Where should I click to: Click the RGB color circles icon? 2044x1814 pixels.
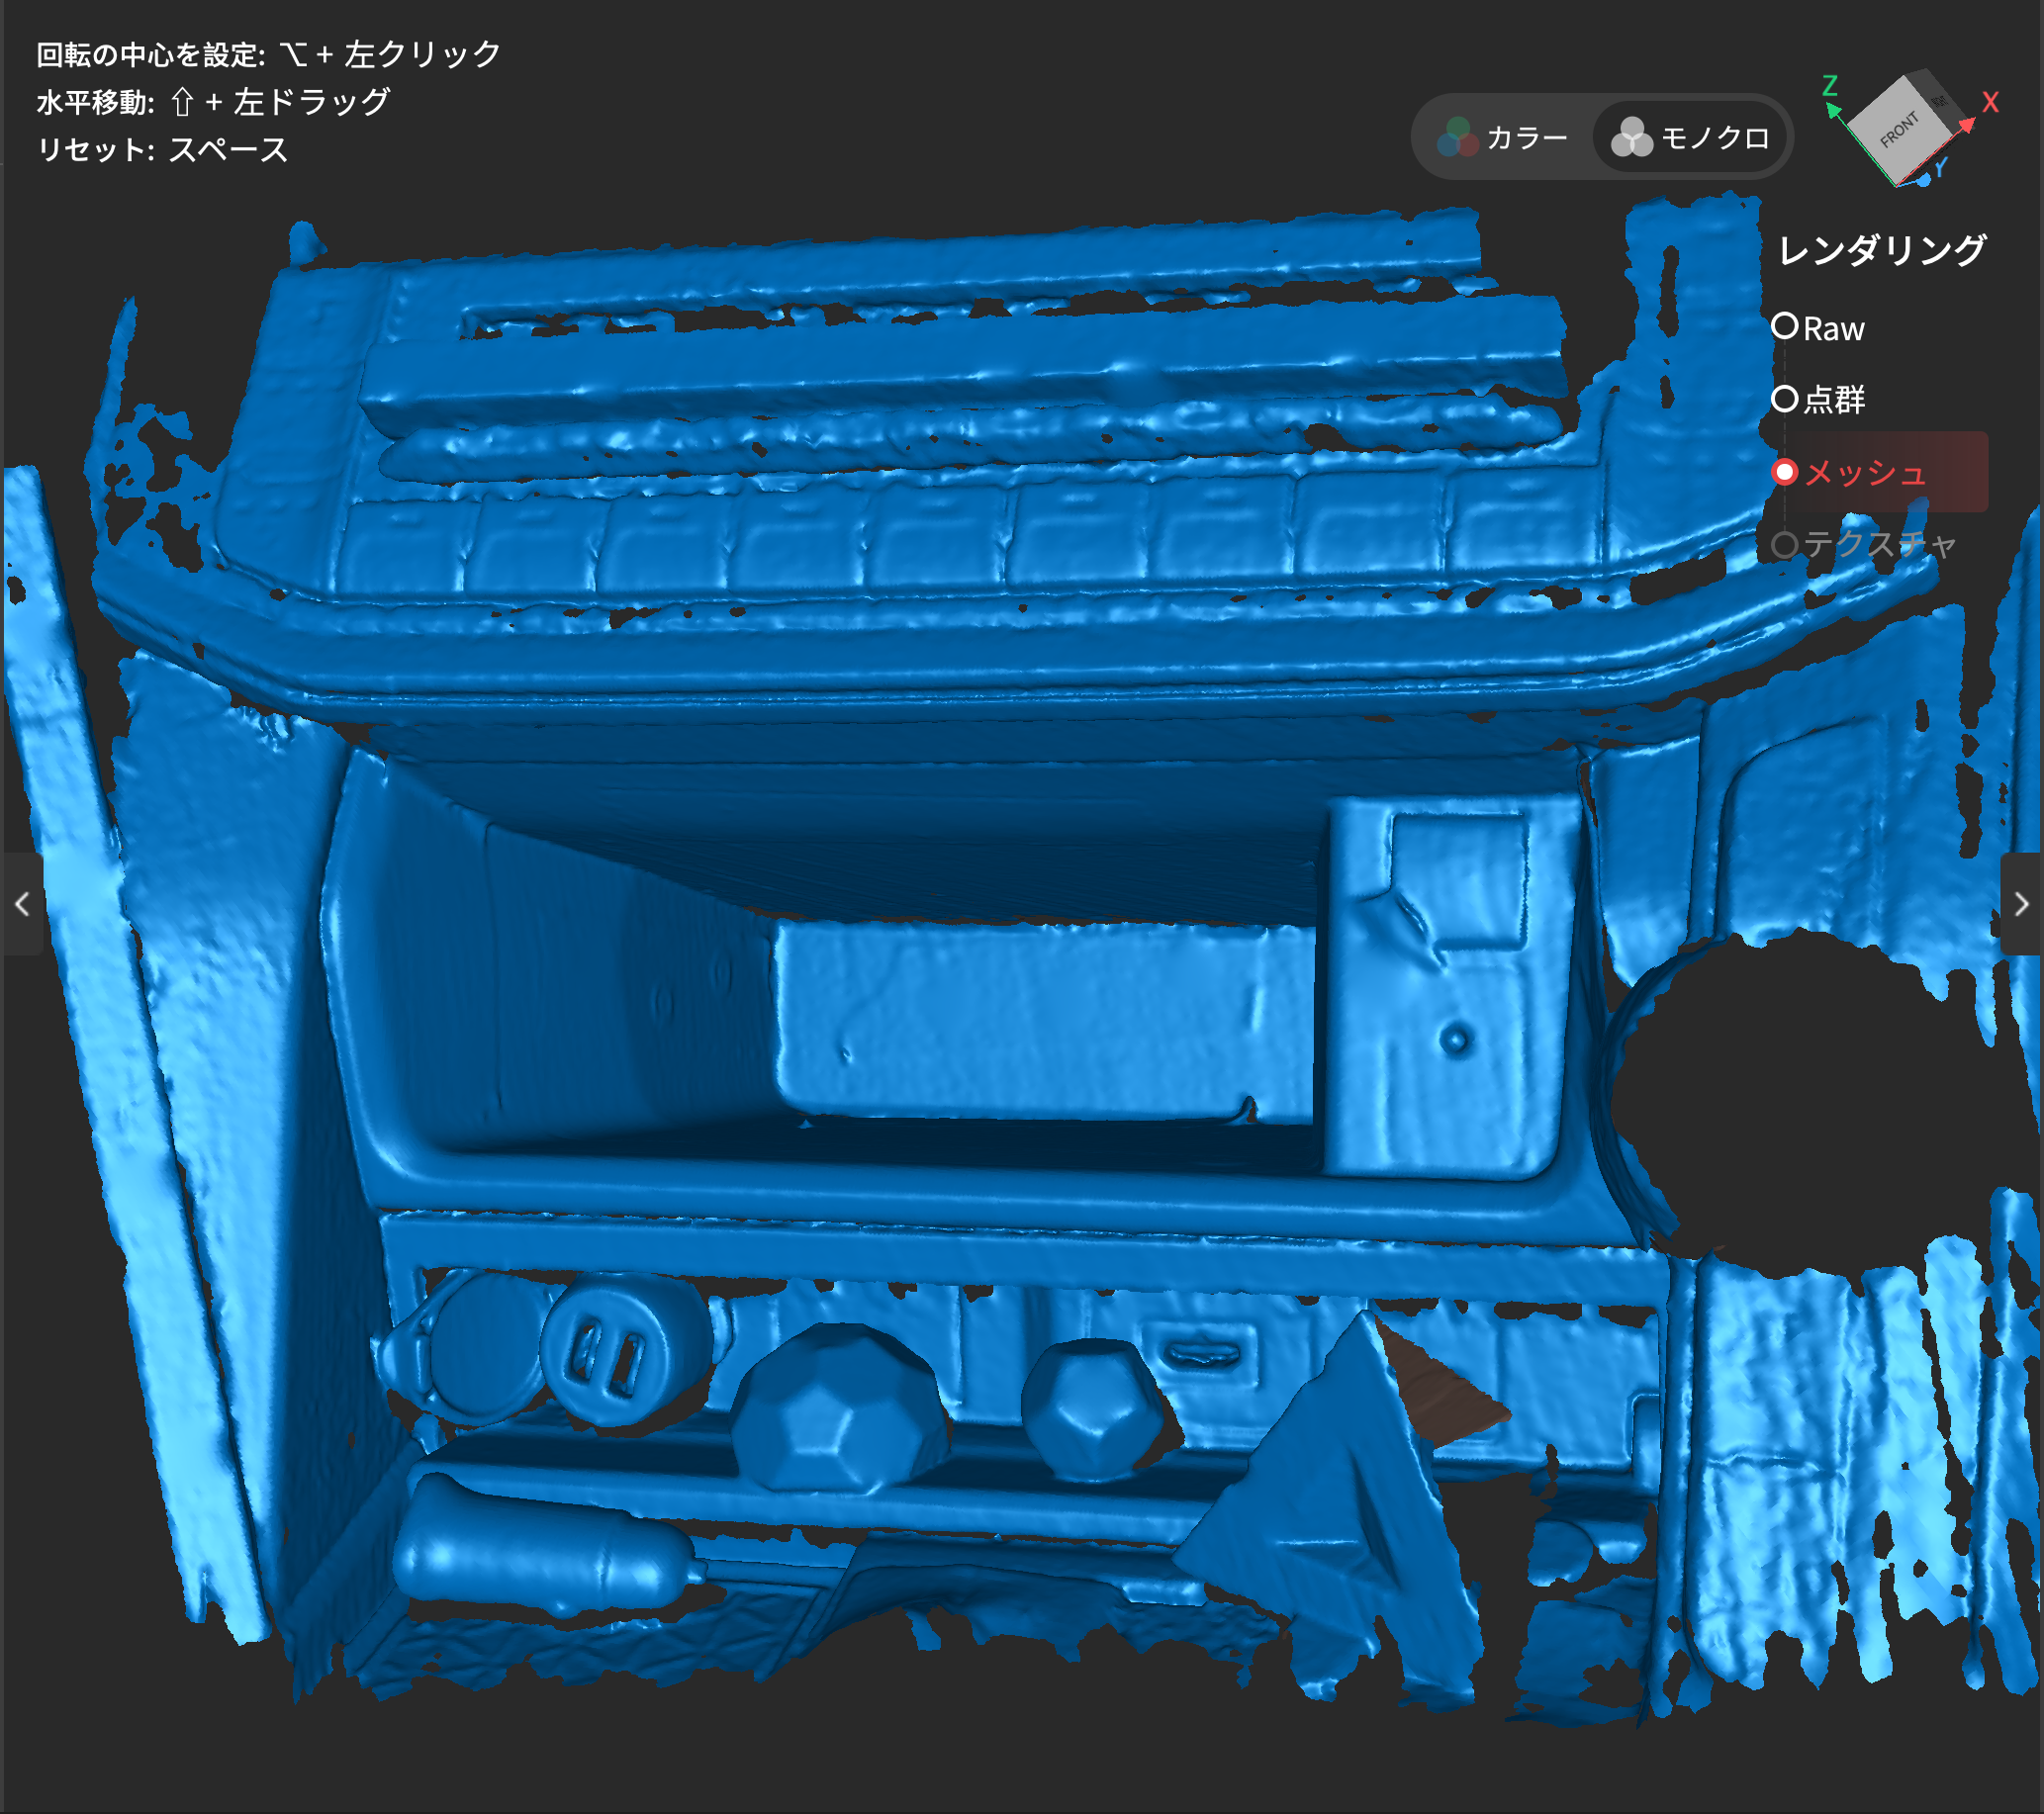(x=1457, y=137)
